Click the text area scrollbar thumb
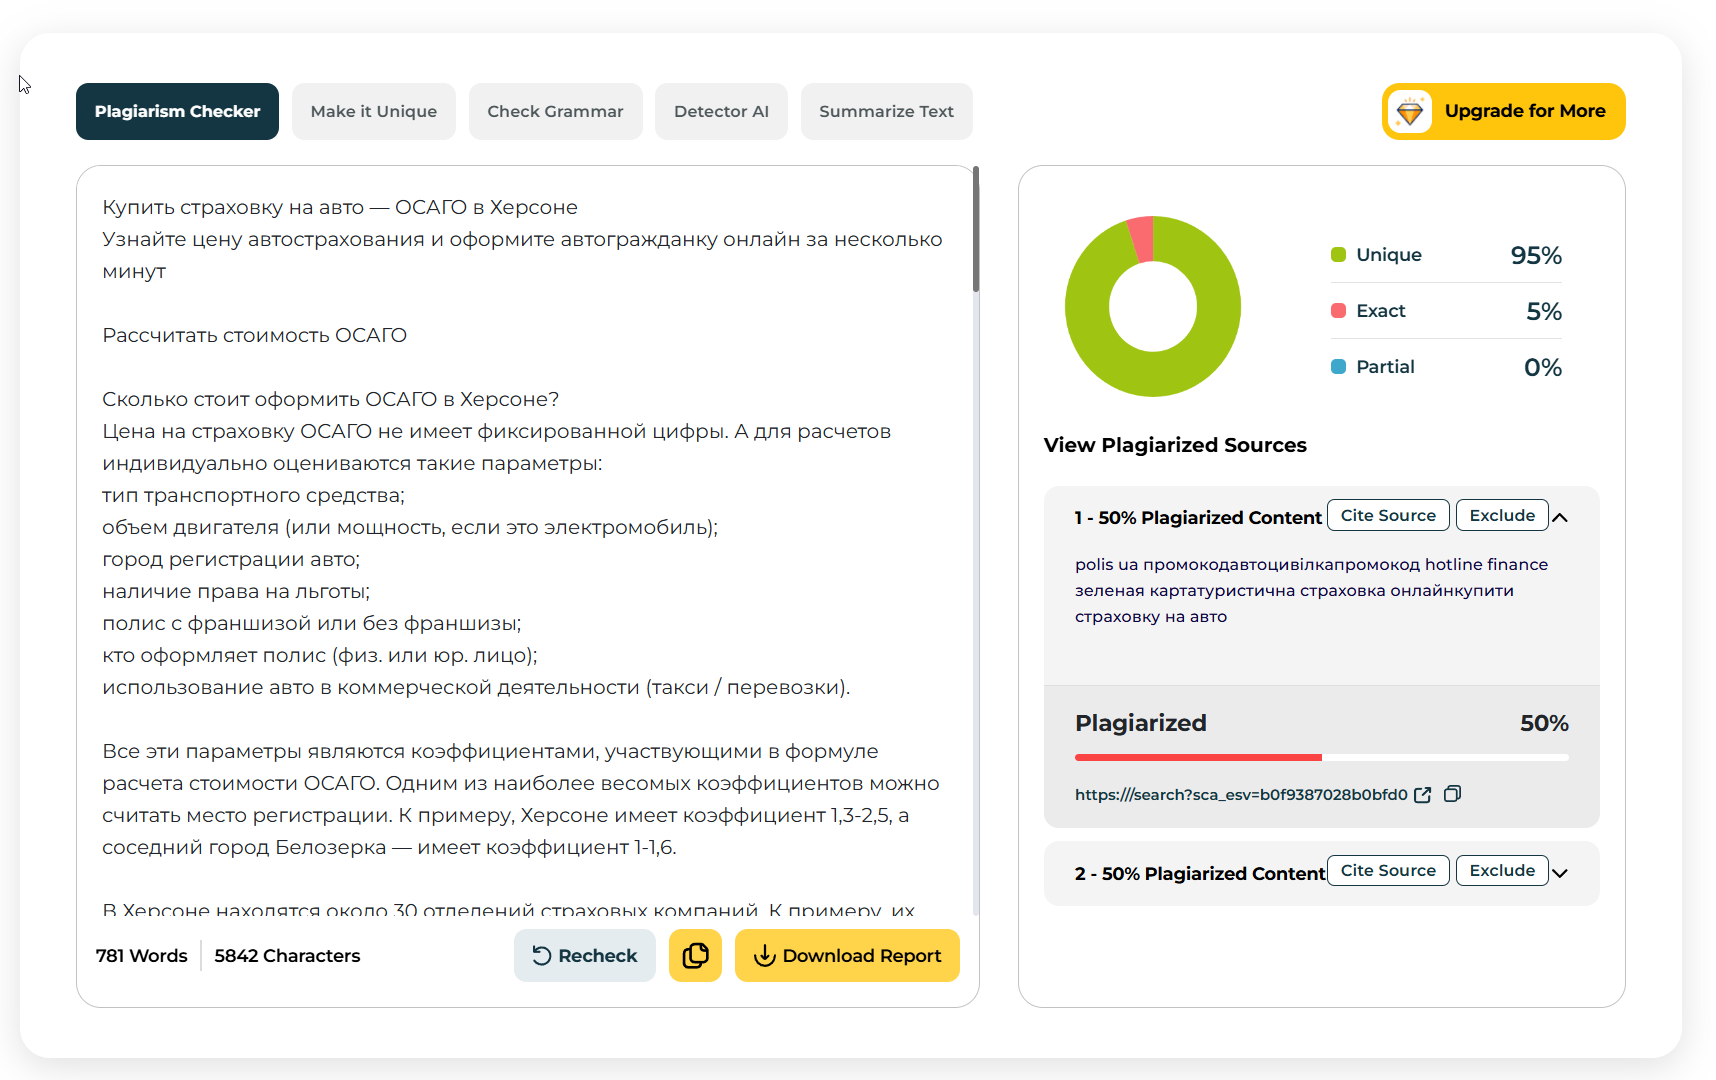Screen dimensions: 1716x1080 [976, 230]
